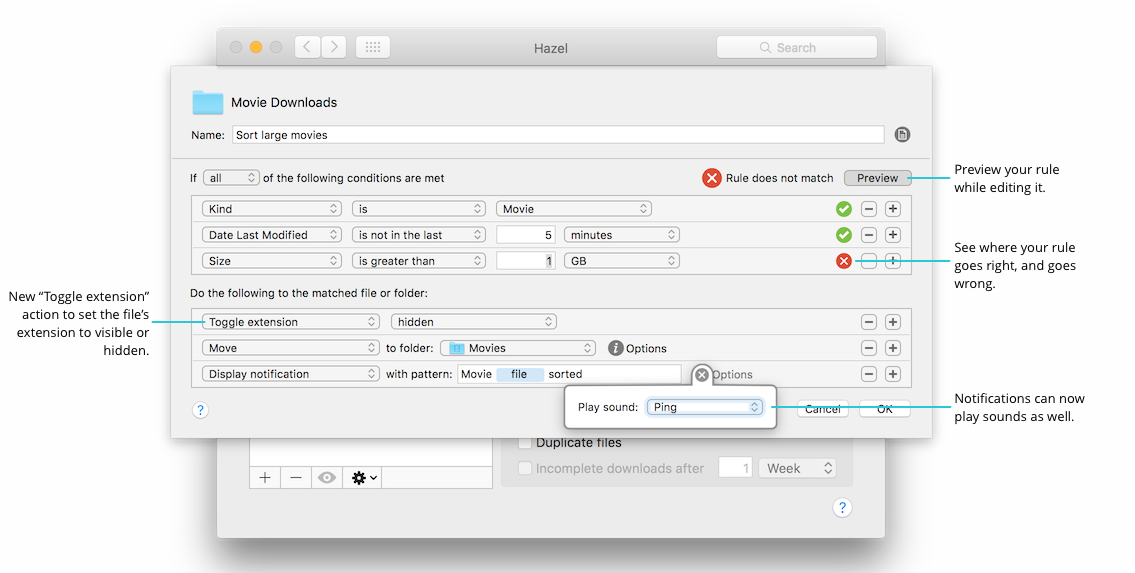Remove Date Last Modified condition with minus

tap(869, 235)
